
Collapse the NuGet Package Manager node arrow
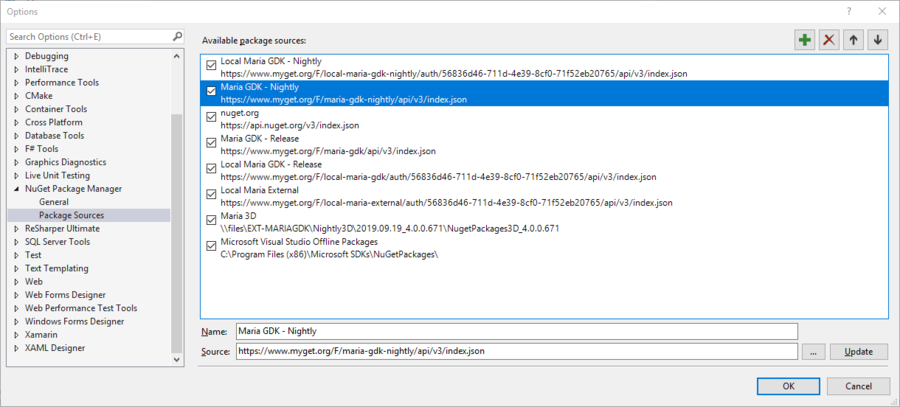click(x=16, y=189)
